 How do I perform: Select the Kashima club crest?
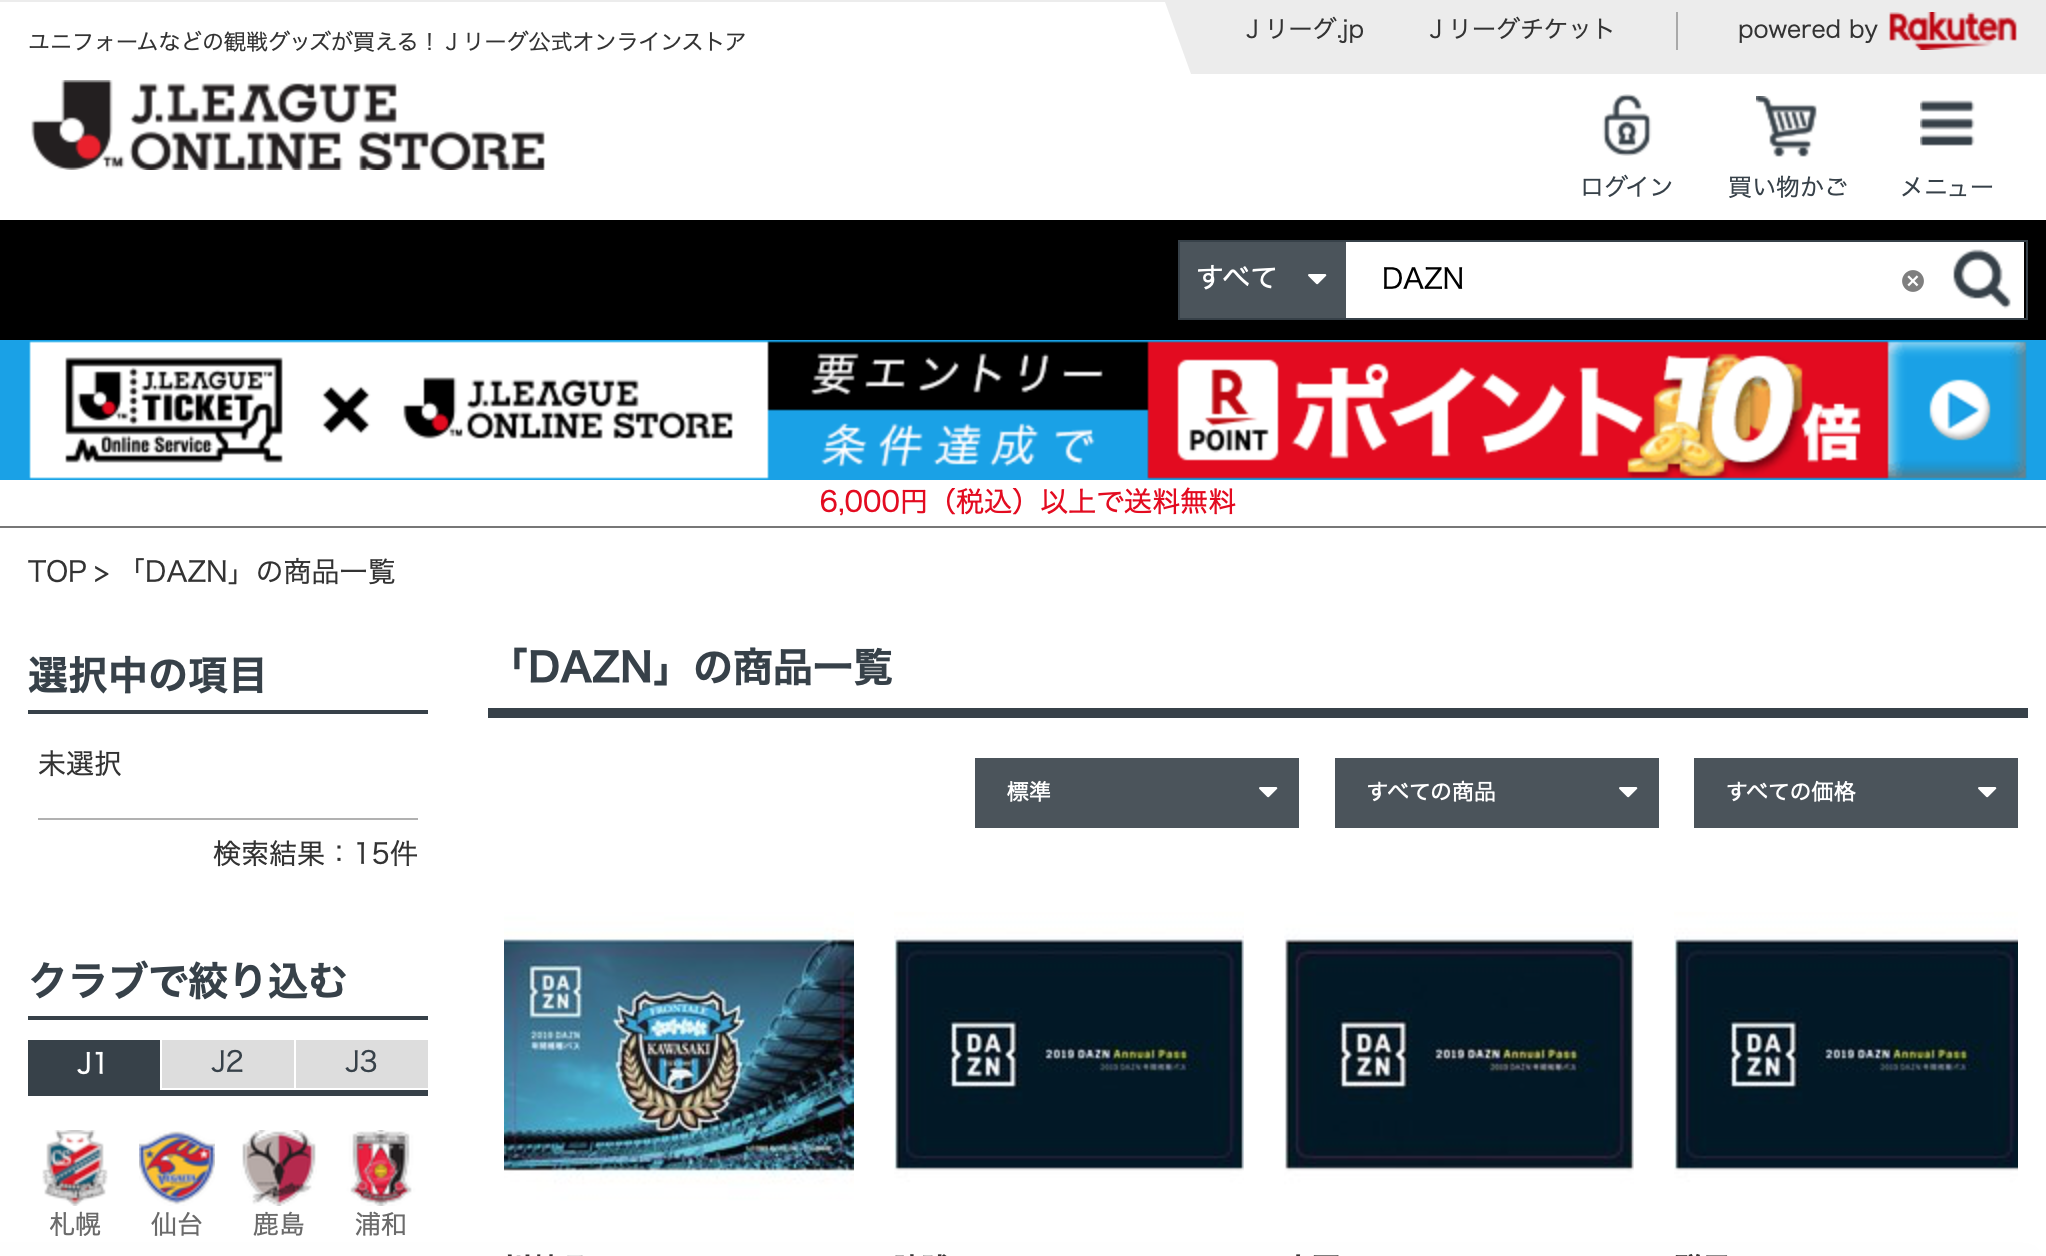278,1167
